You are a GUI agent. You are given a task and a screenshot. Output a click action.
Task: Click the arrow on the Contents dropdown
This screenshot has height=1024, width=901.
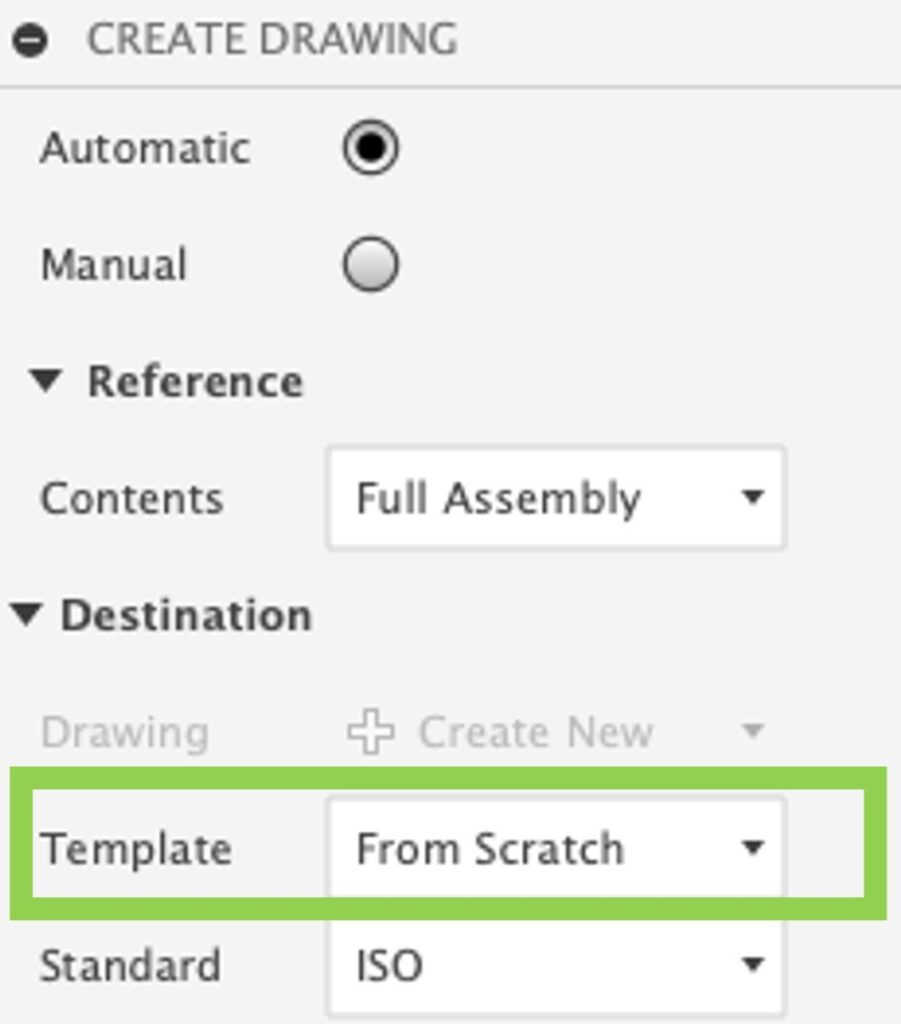pos(752,498)
